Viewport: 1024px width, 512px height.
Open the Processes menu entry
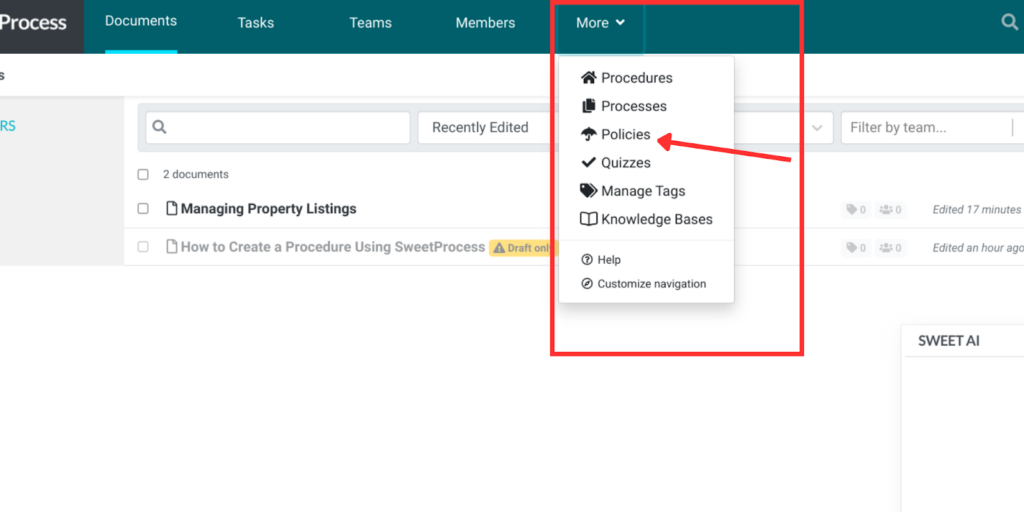coord(633,106)
